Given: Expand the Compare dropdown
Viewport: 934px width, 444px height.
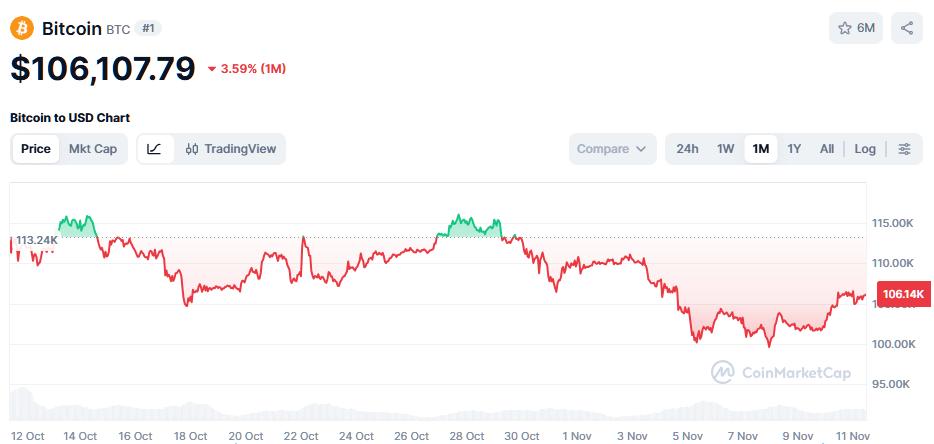Looking at the screenshot, I should pyautogui.click(x=612, y=149).
